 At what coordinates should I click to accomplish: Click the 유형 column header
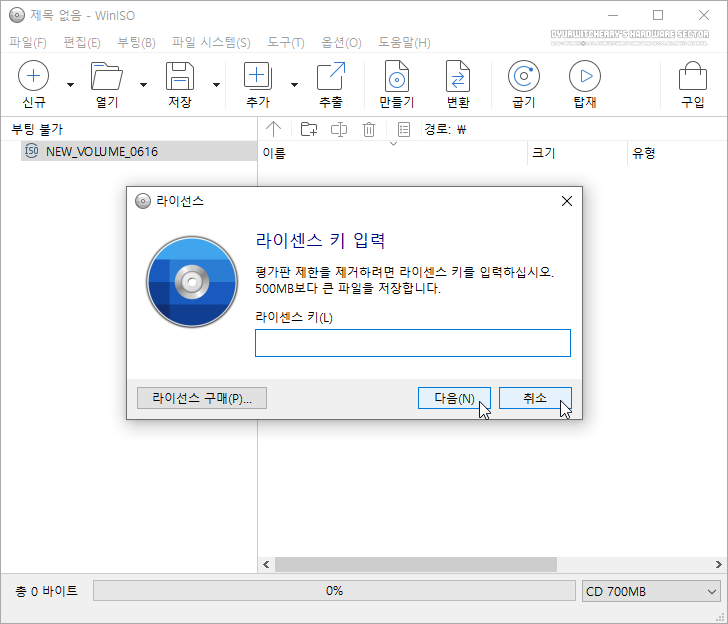pyautogui.click(x=677, y=153)
